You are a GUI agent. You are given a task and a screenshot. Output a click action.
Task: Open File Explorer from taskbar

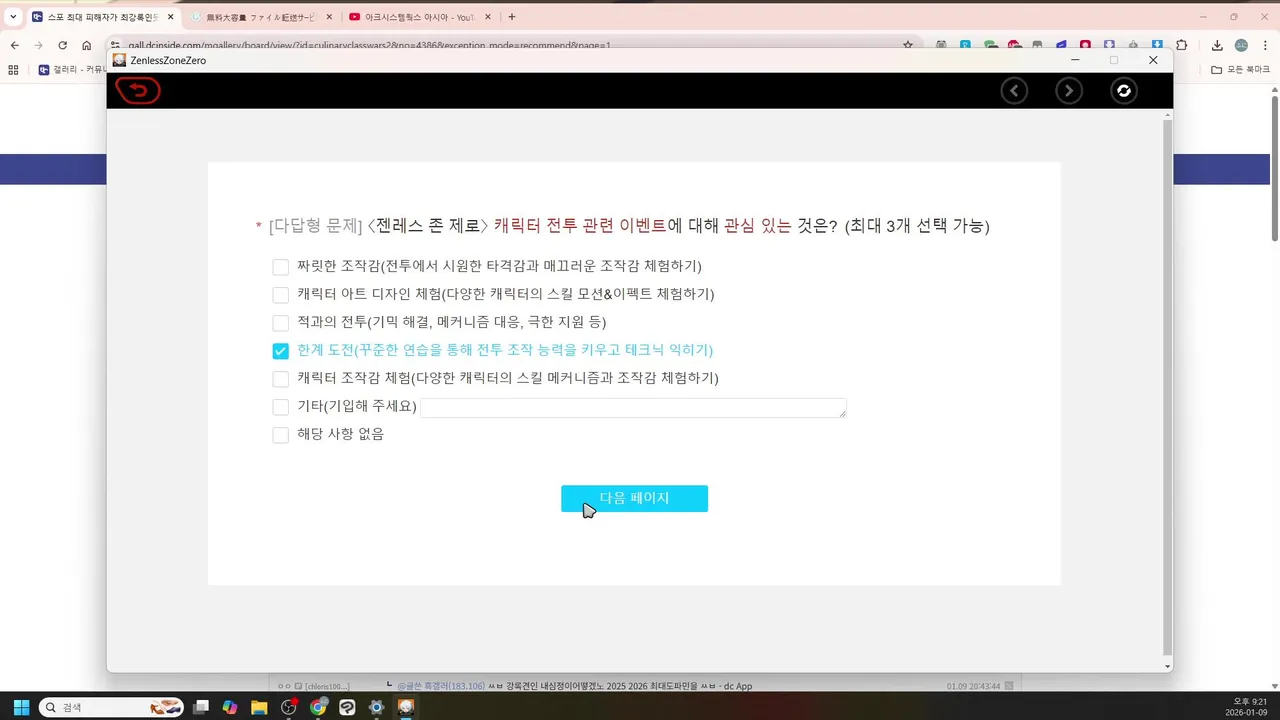click(259, 707)
